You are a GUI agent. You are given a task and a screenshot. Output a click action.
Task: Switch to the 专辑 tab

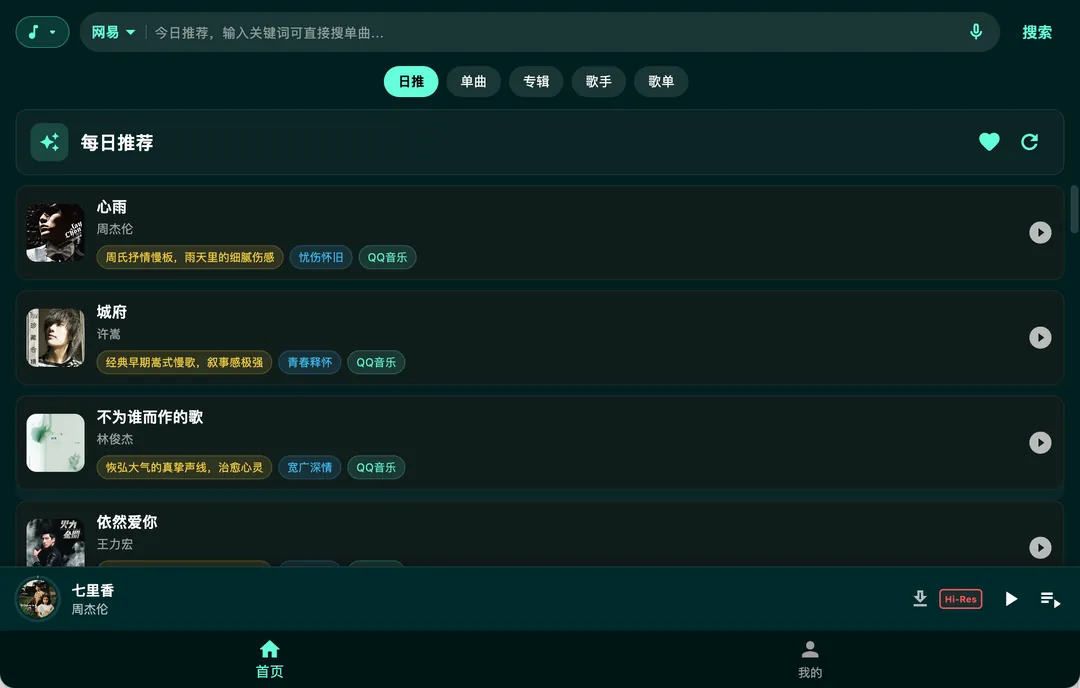pos(536,81)
